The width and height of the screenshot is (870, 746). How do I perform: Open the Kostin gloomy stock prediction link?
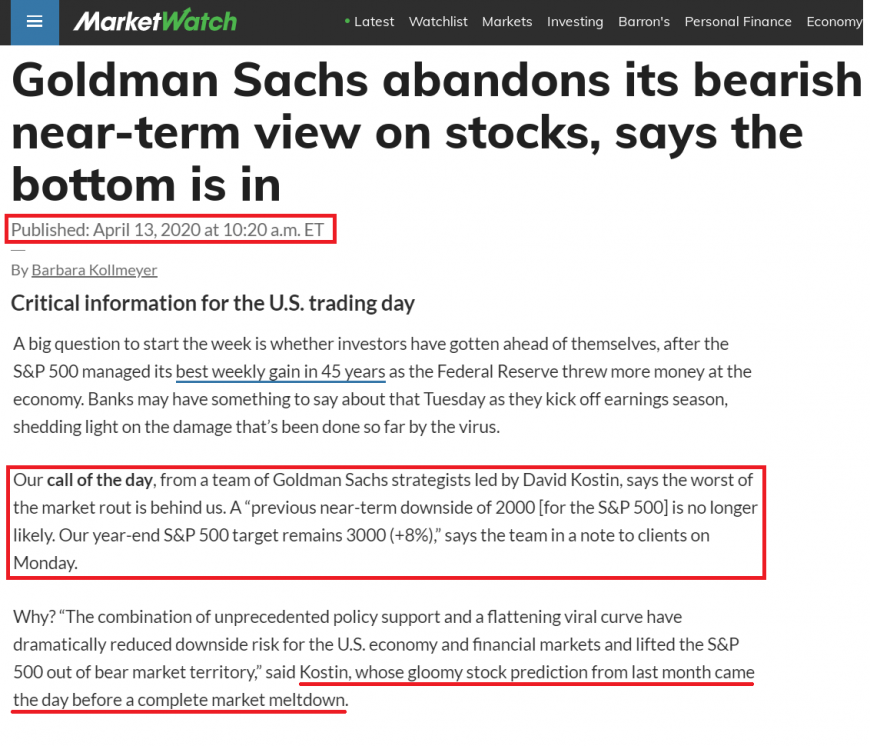[x=527, y=672]
